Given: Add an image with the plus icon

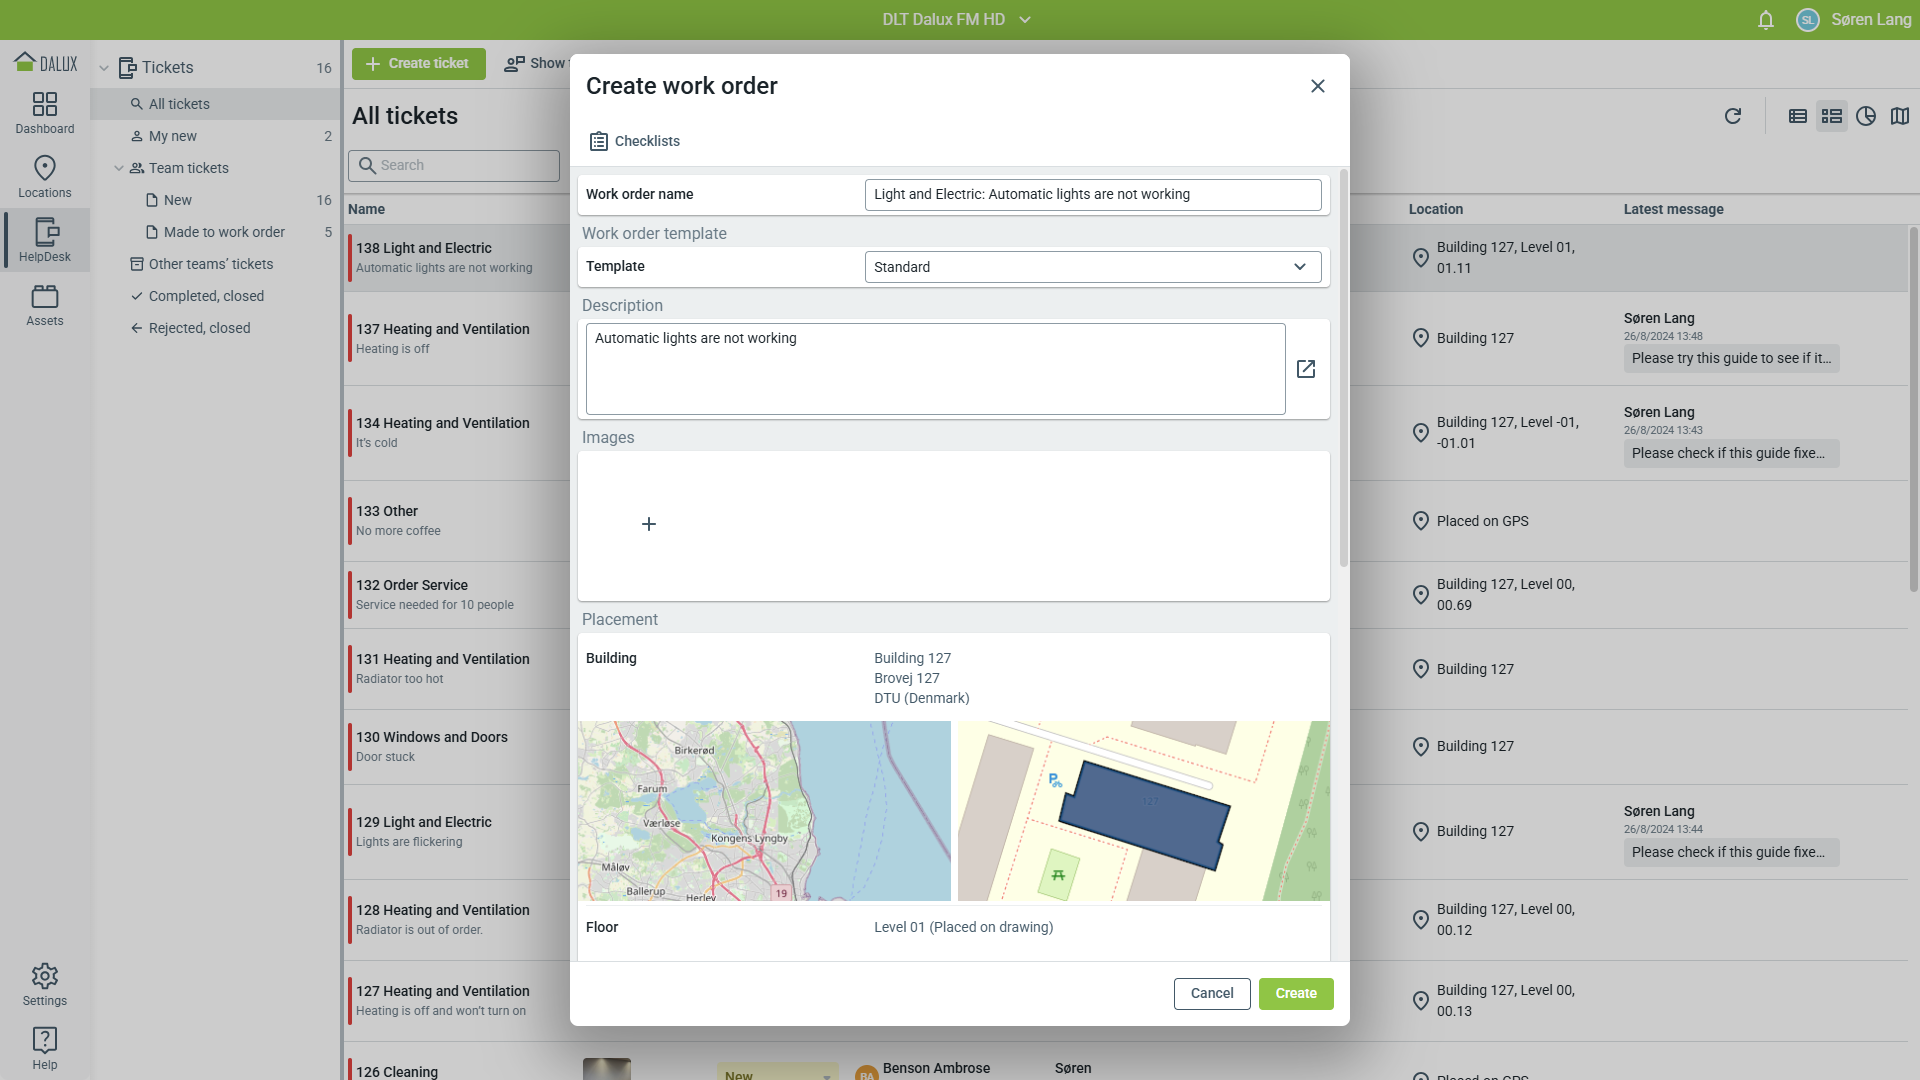Looking at the screenshot, I should coord(649,524).
